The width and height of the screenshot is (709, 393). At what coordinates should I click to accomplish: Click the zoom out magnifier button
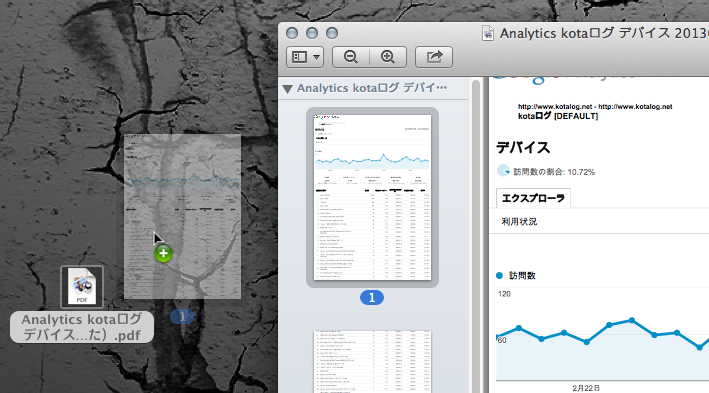351,57
